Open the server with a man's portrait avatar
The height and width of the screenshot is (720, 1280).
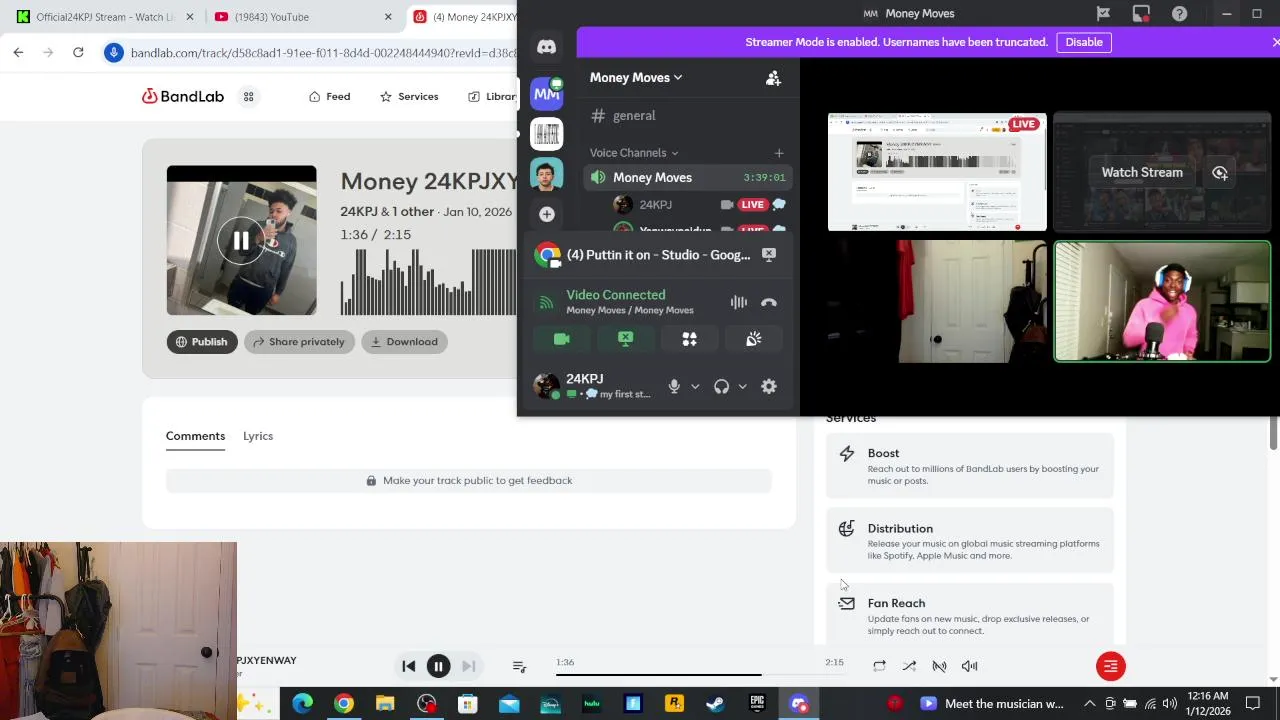click(x=546, y=174)
